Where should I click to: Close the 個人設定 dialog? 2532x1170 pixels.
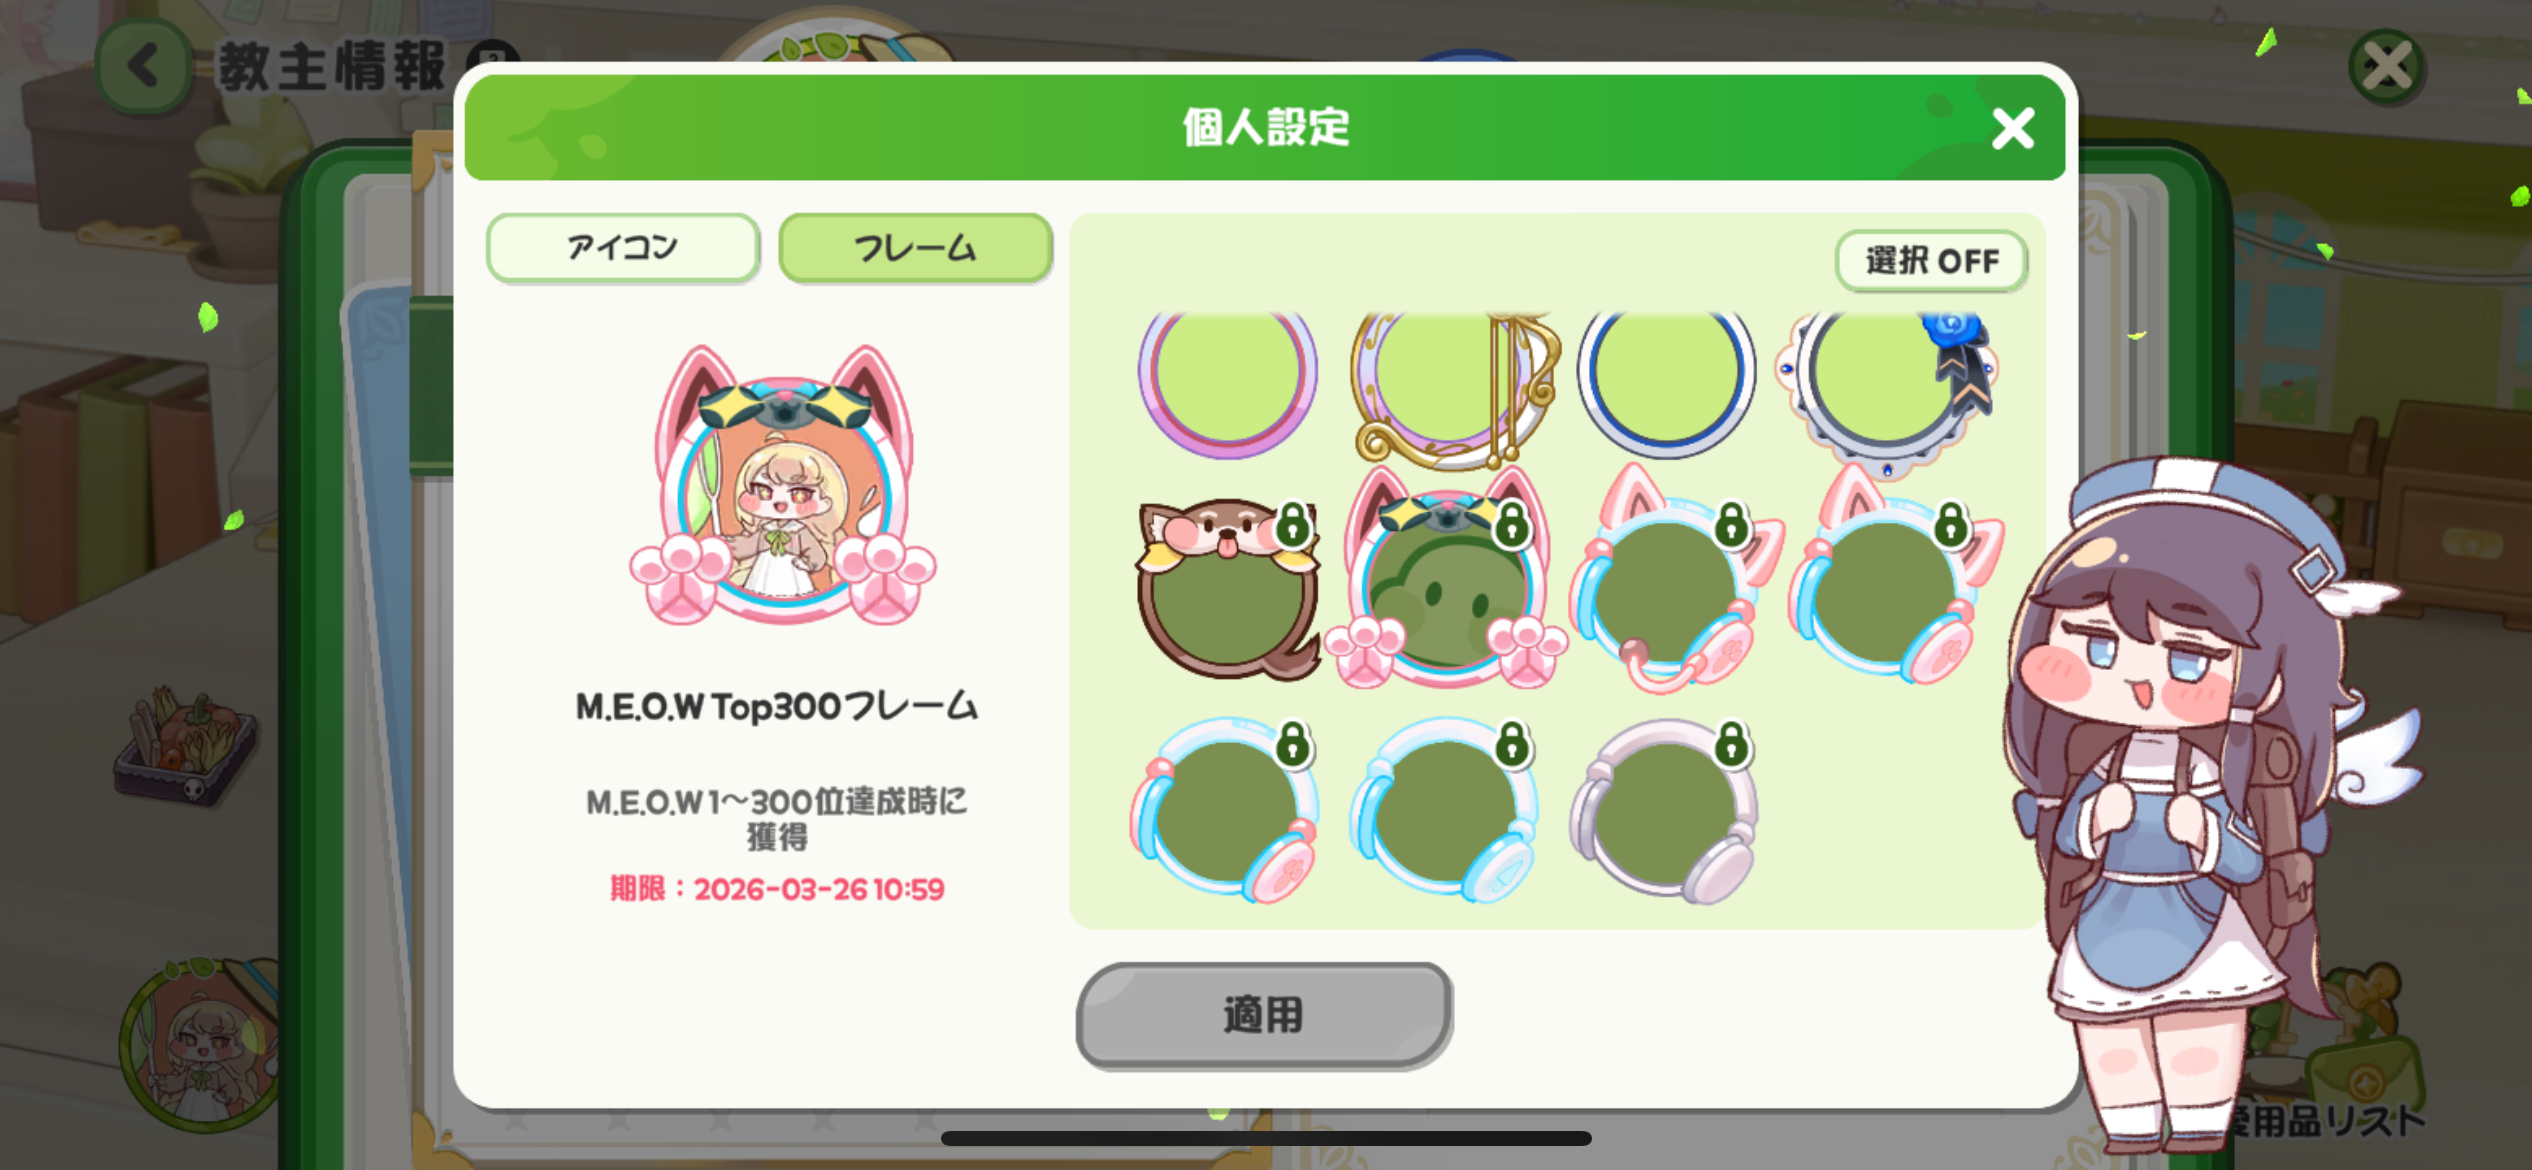(2012, 129)
